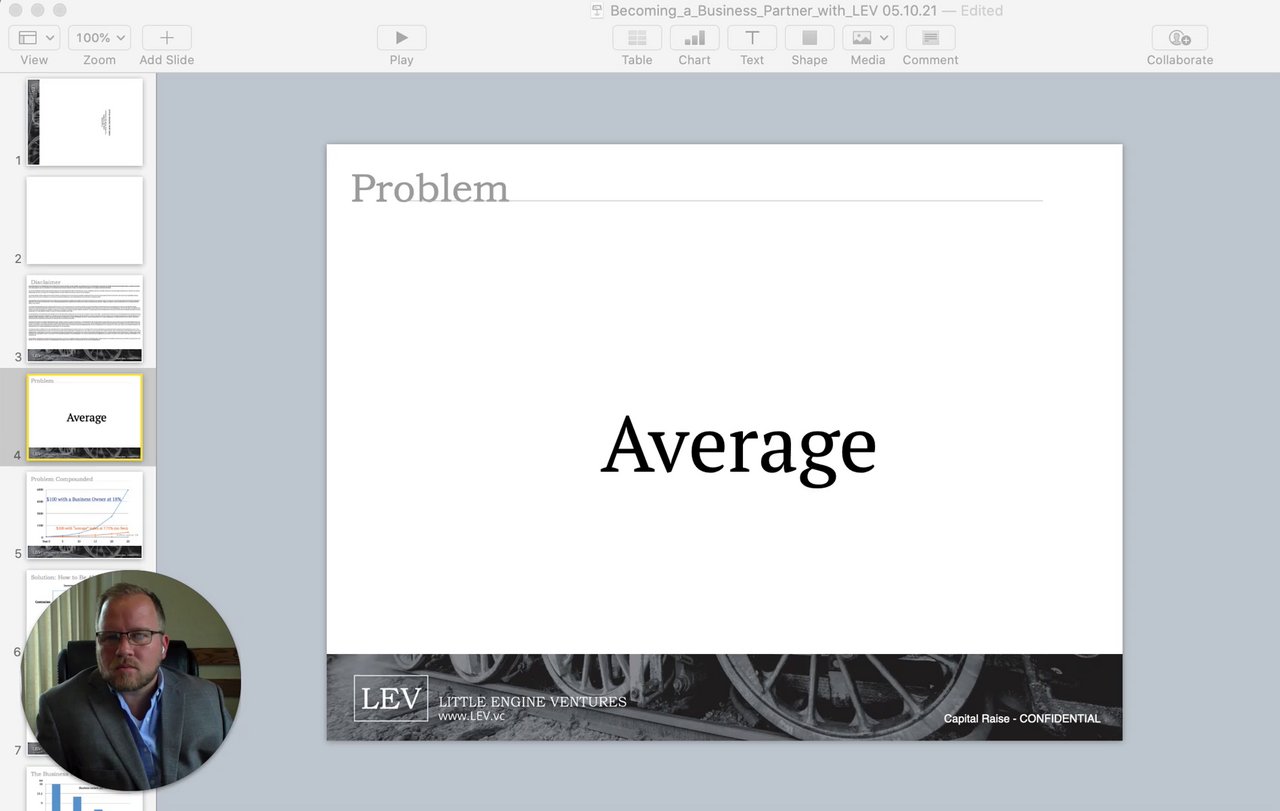The image size is (1280, 811).
Task: Click the red close window button
Action: pyautogui.click(x=15, y=10)
